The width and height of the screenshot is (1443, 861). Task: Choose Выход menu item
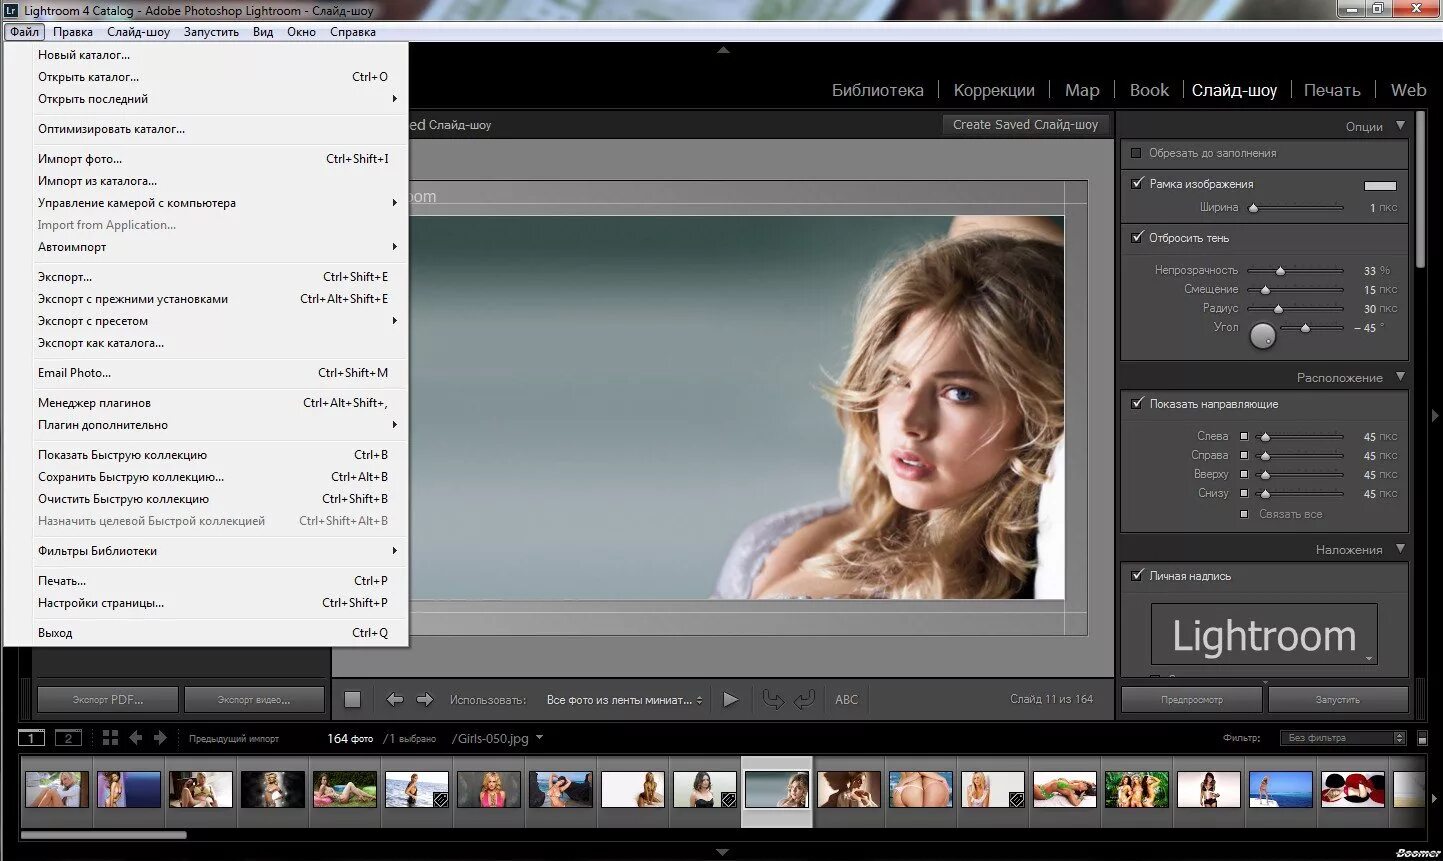(x=206, y=633)
